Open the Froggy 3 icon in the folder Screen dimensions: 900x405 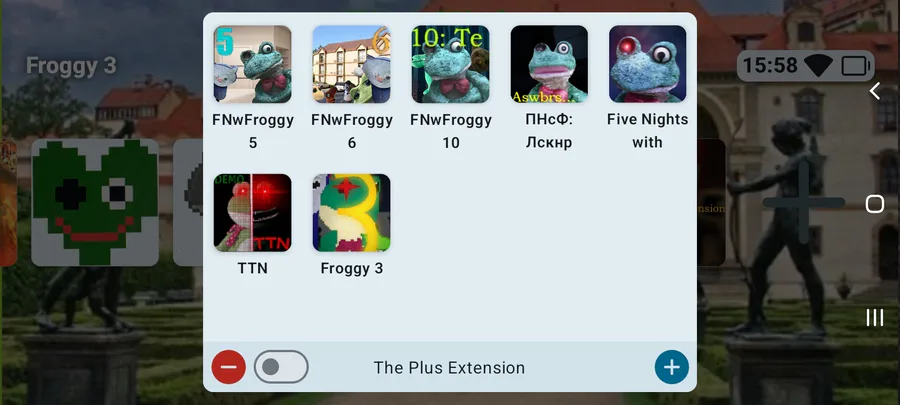click(x=351, y=213)
